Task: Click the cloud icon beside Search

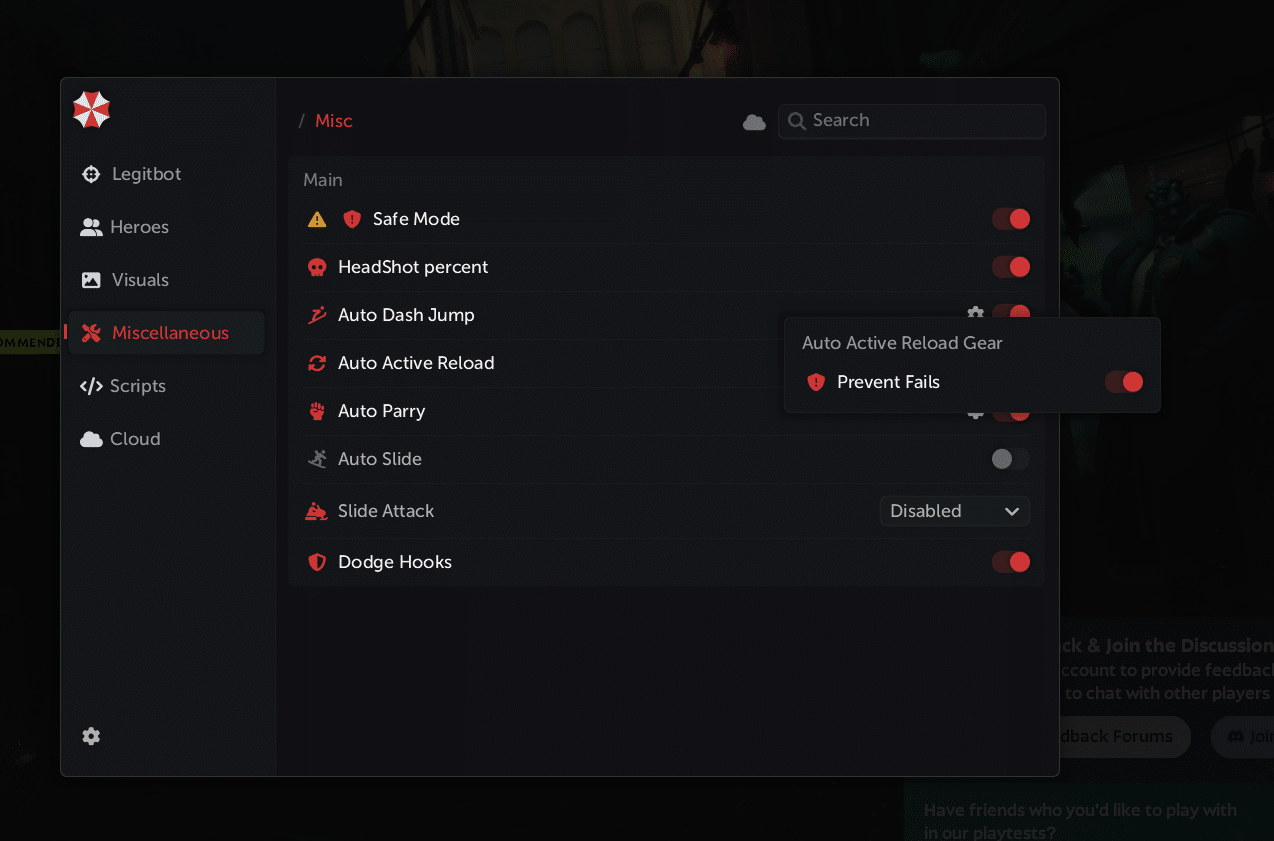Action: tap(754, 122)
